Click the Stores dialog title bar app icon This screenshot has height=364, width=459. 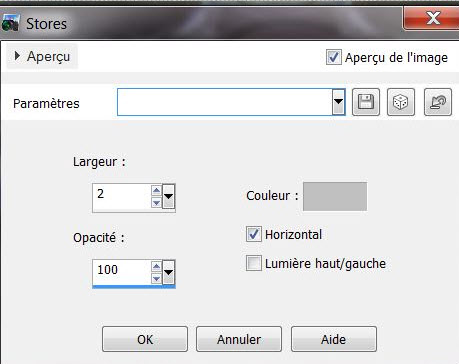pyautogui.click(x=10, y=24)
